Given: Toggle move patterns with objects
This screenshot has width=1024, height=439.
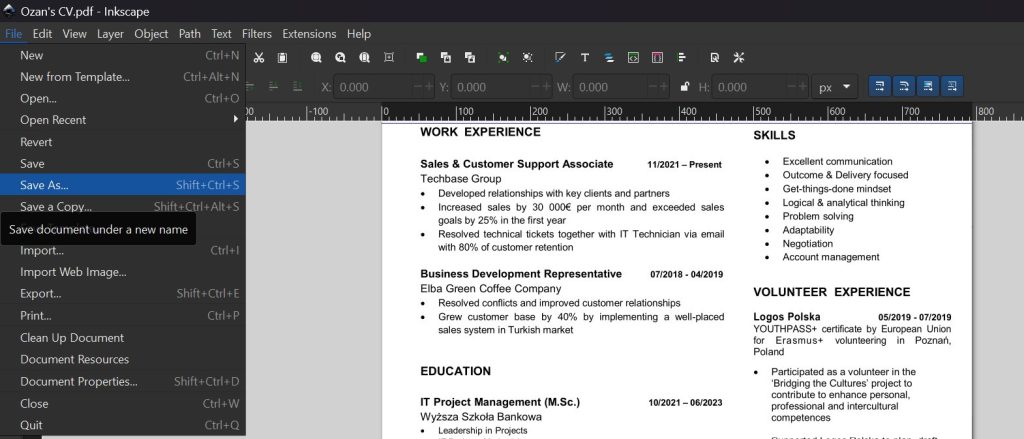Looking at the screenshot, I should 952,86.
